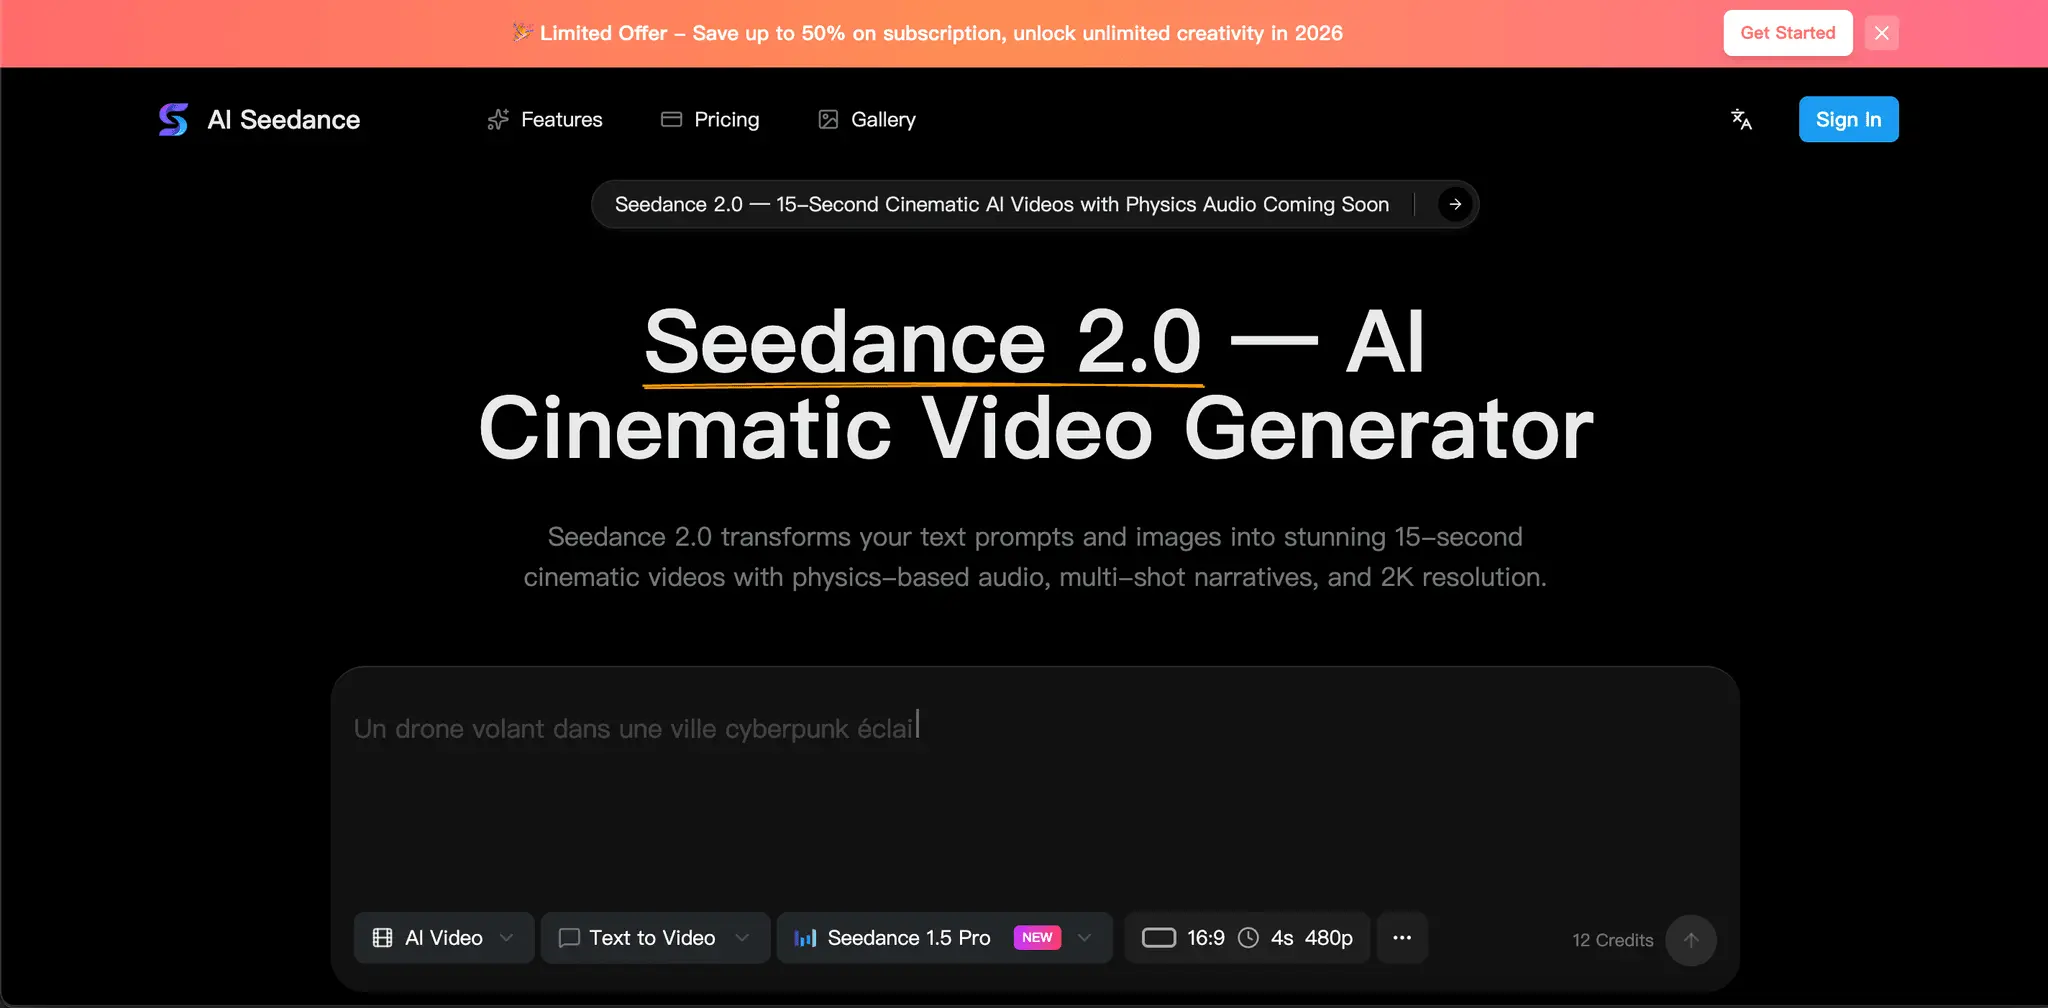Image resolution: width=2048 pixels, height=1008 pixels.
Task: Click the 16:9 aspect ratio icon
Action: 1159,938
